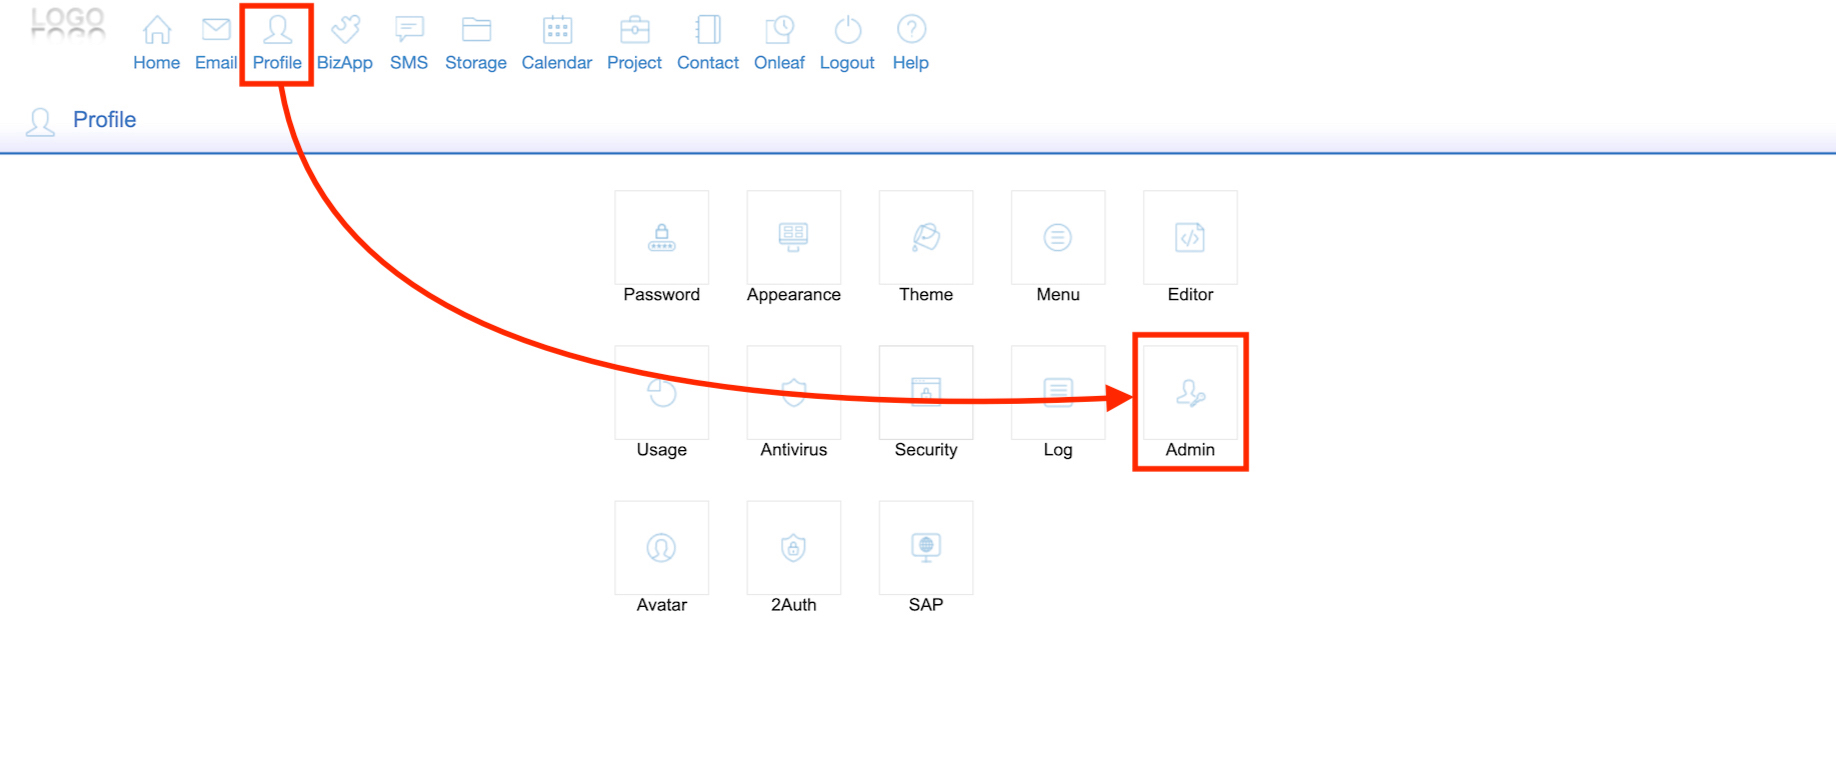Open the Calendar navigation item
Viewport: 1836px width, 782px height.
[x=556, y=43]
